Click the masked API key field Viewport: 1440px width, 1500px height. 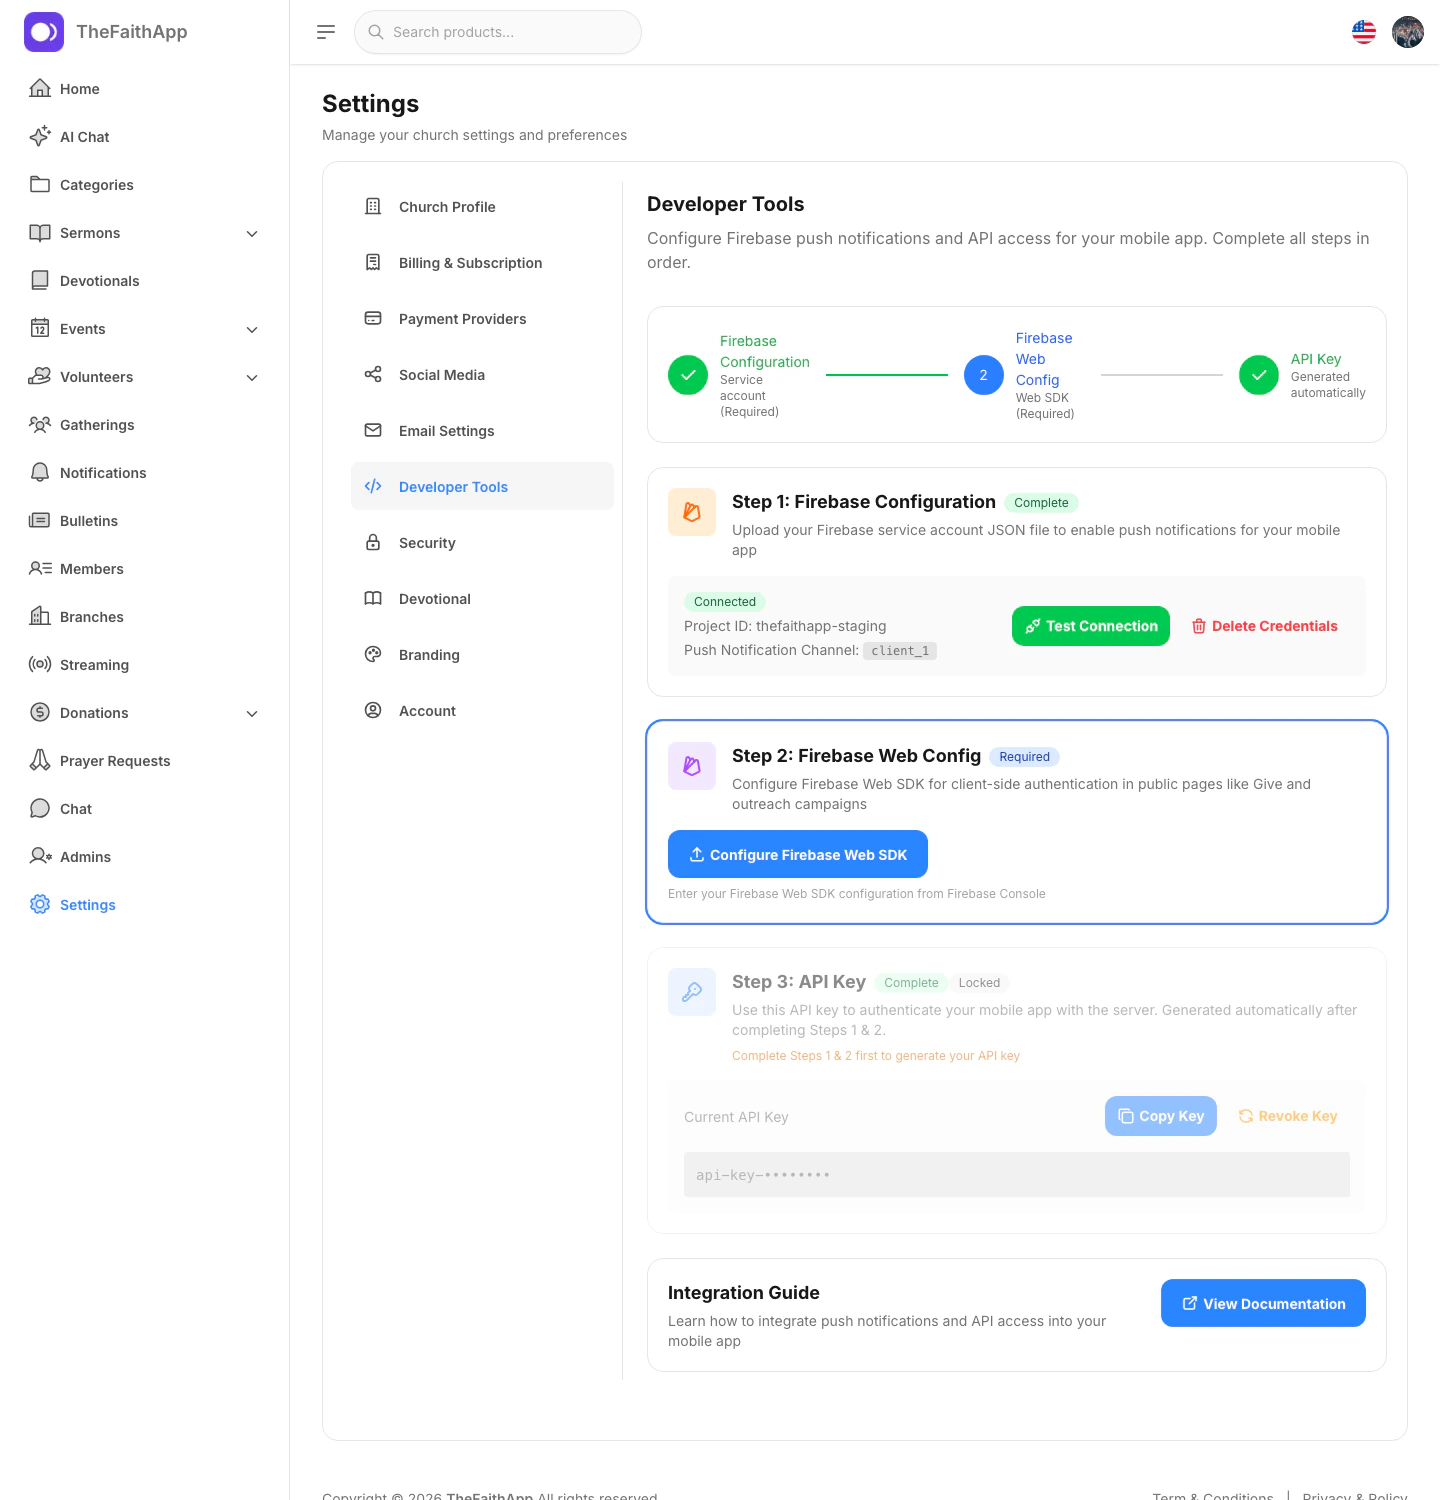[x=1017, y=1175]
